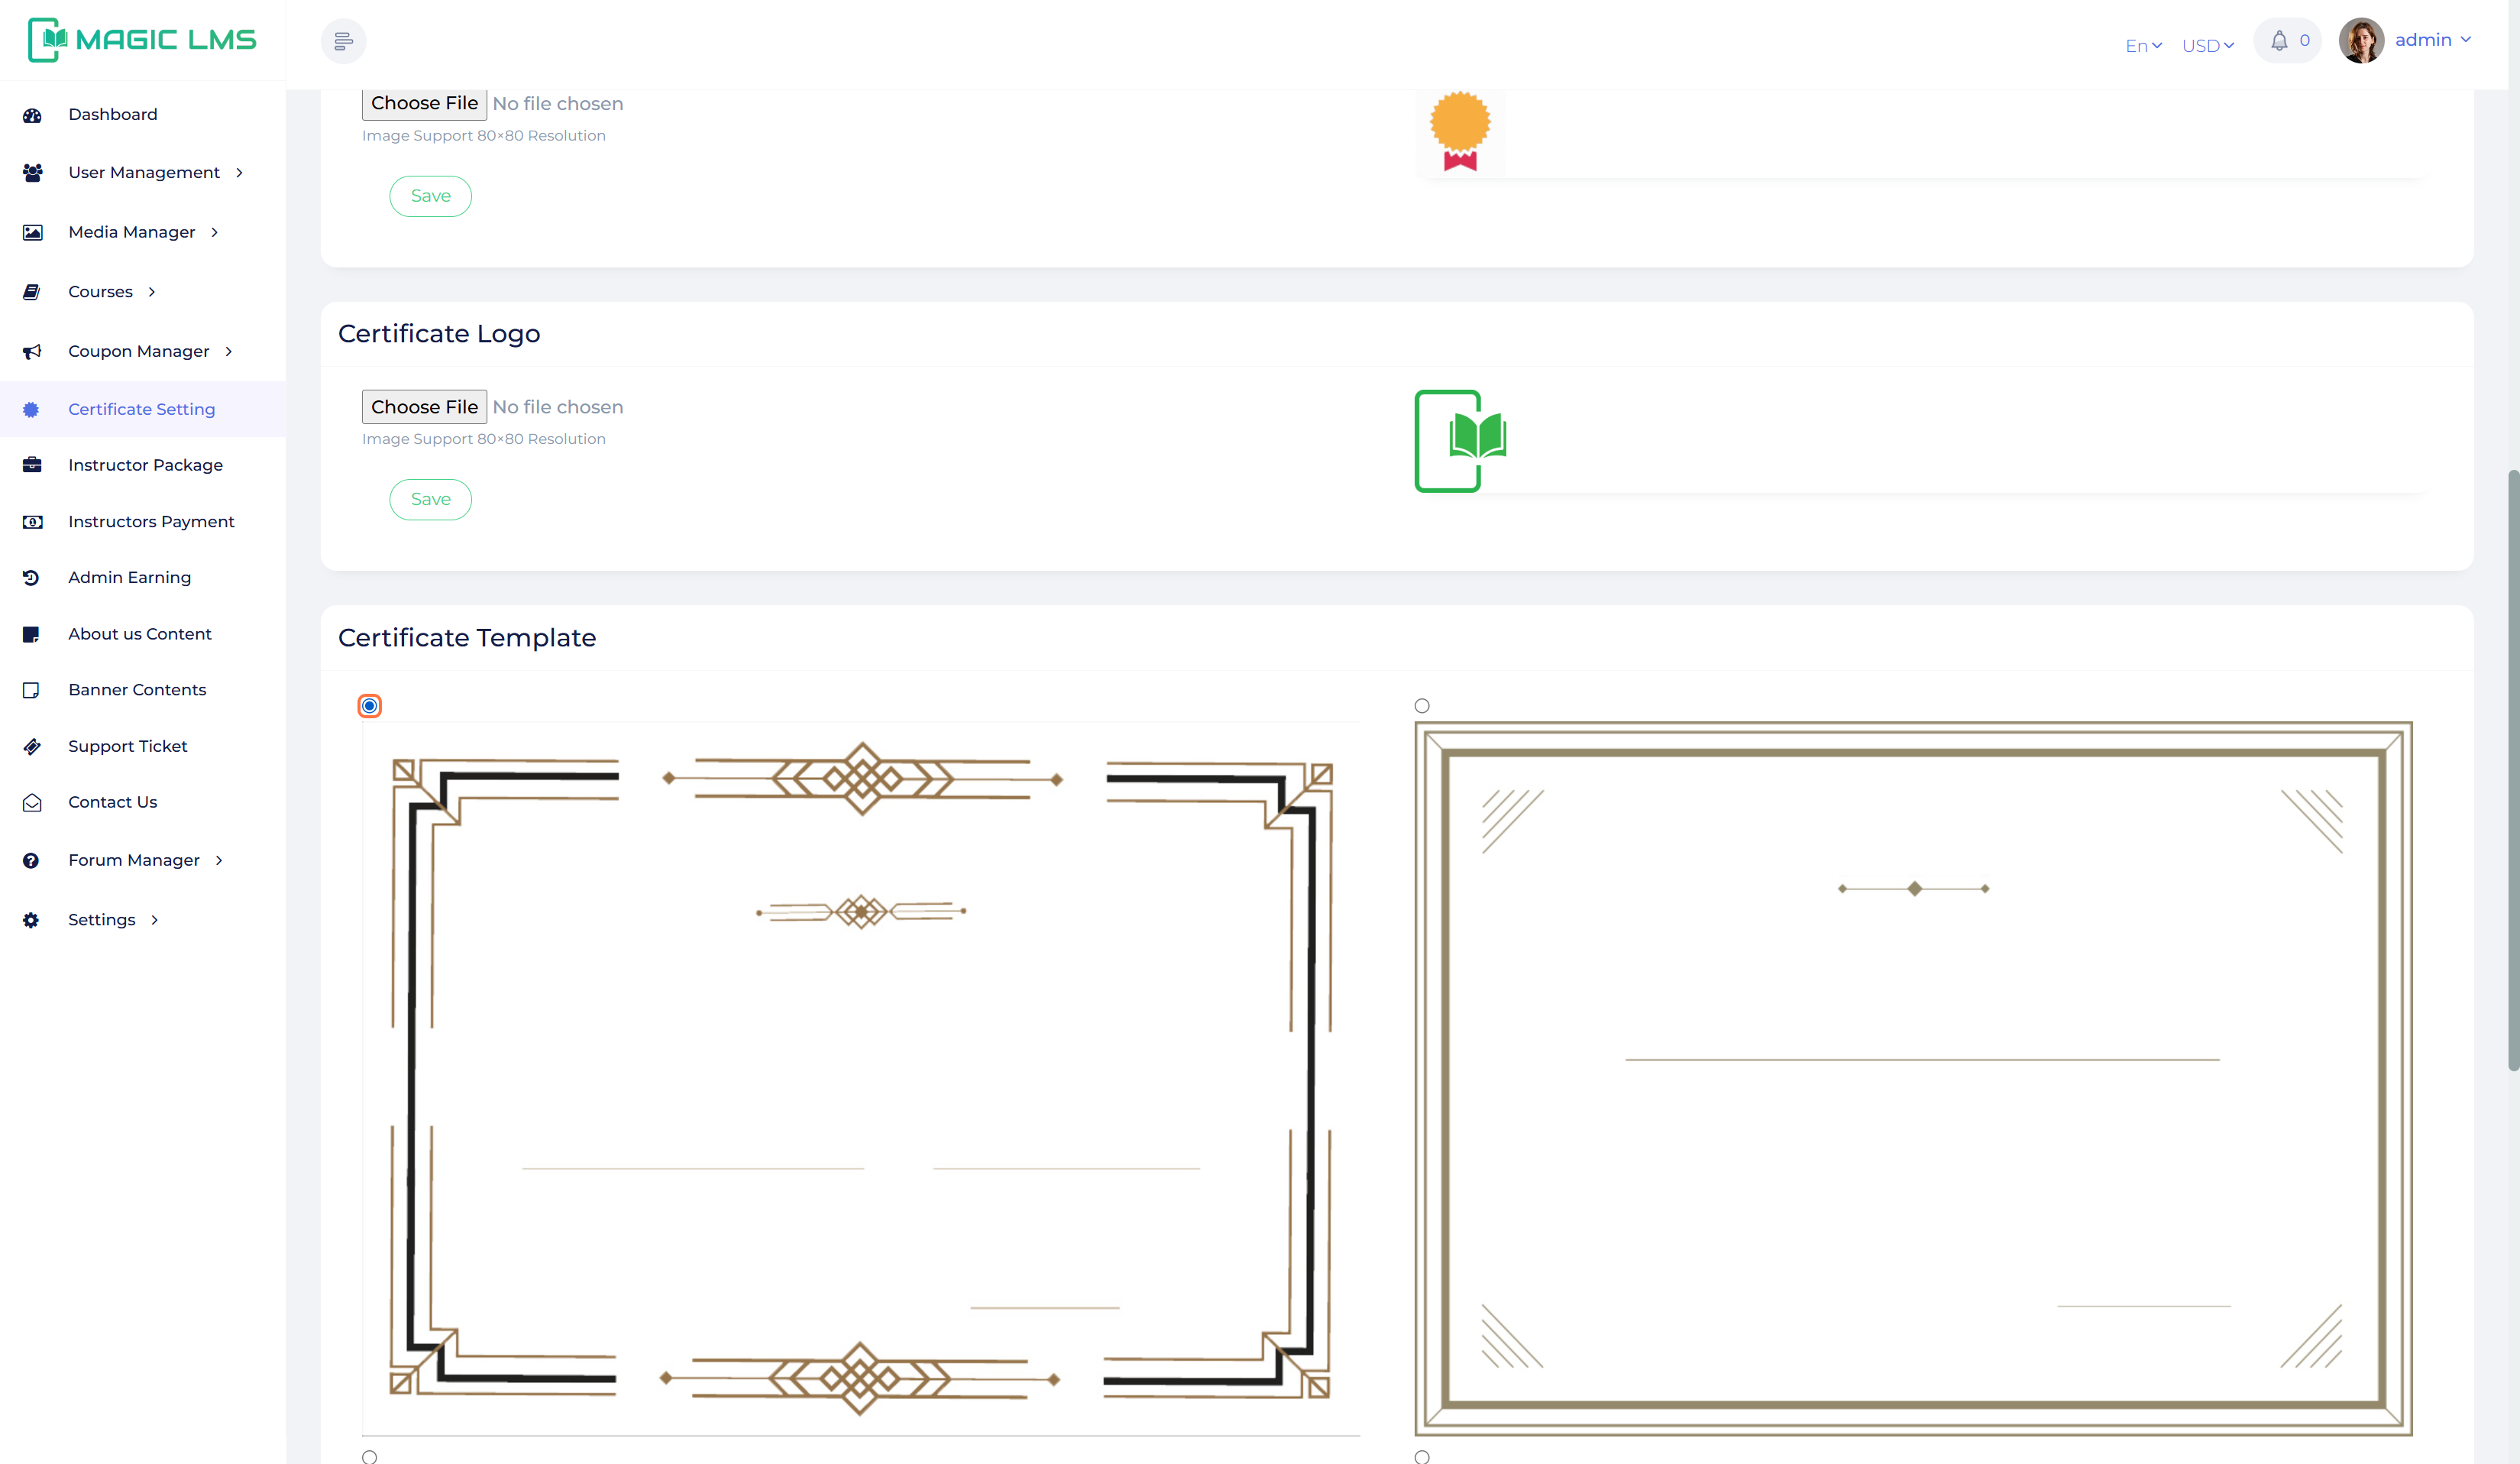
Task: Click the Dashboard gauge icon
Action: click(x=32, y=115)
